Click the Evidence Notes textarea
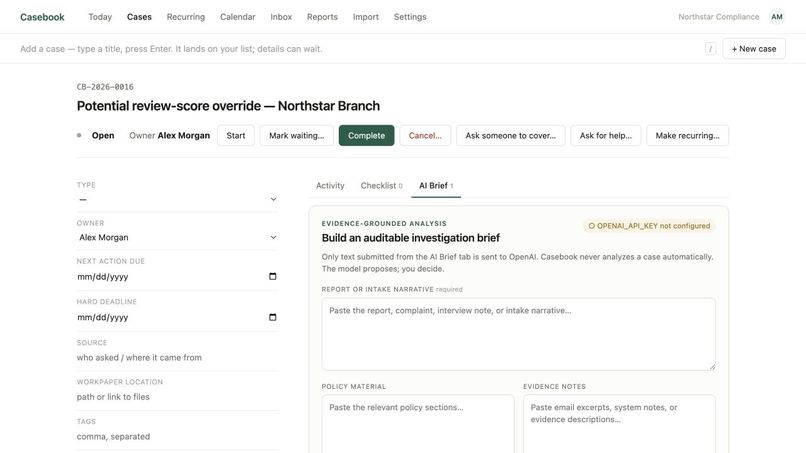The image size is (806, 453). [619, 424]
